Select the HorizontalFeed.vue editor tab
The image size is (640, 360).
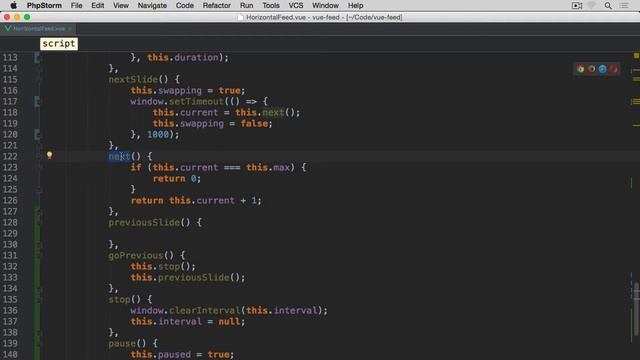(38, 29)
